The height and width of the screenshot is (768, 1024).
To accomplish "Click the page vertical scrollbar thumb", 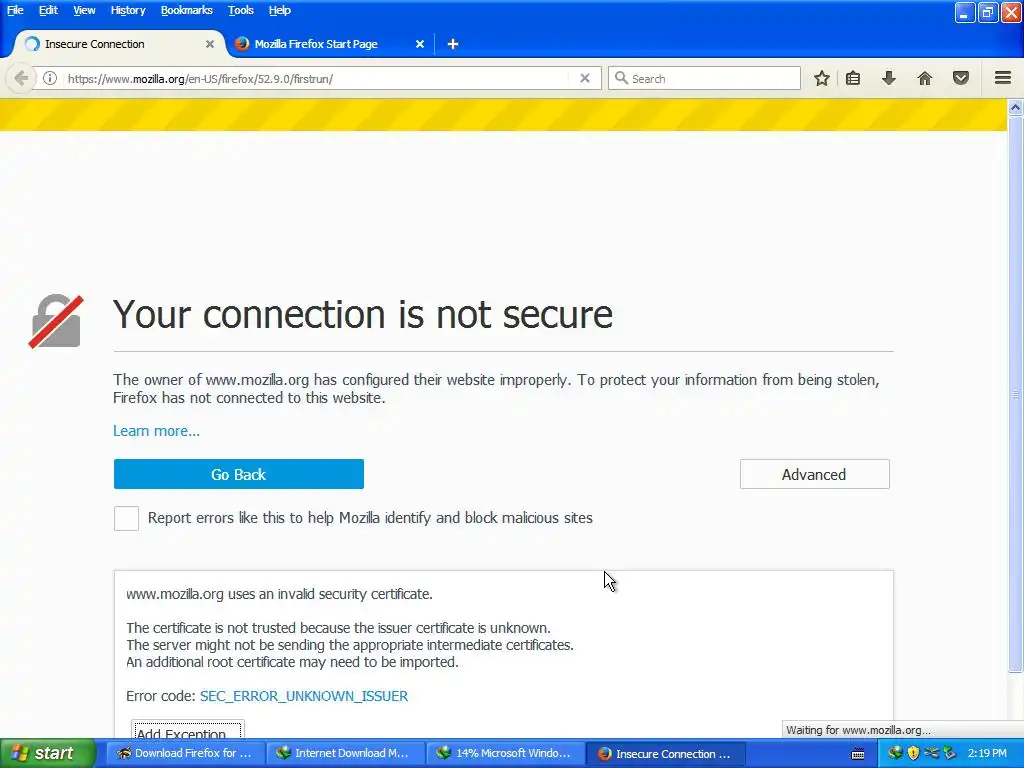I will pos(1015,394).
